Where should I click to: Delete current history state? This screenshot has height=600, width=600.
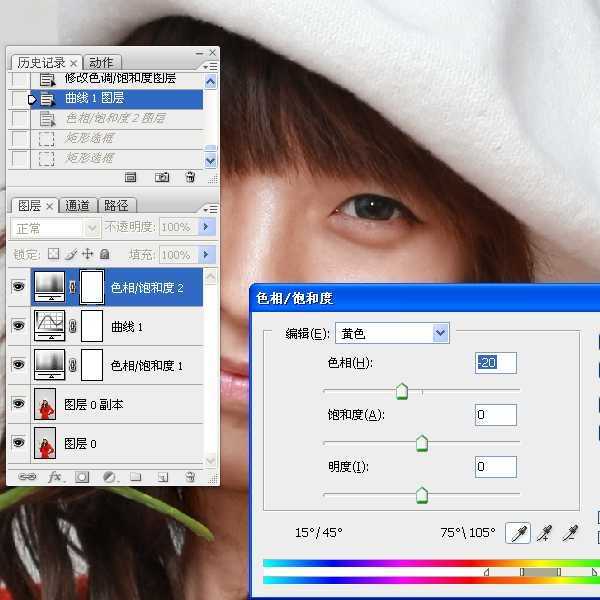click(x=190, y=177)
